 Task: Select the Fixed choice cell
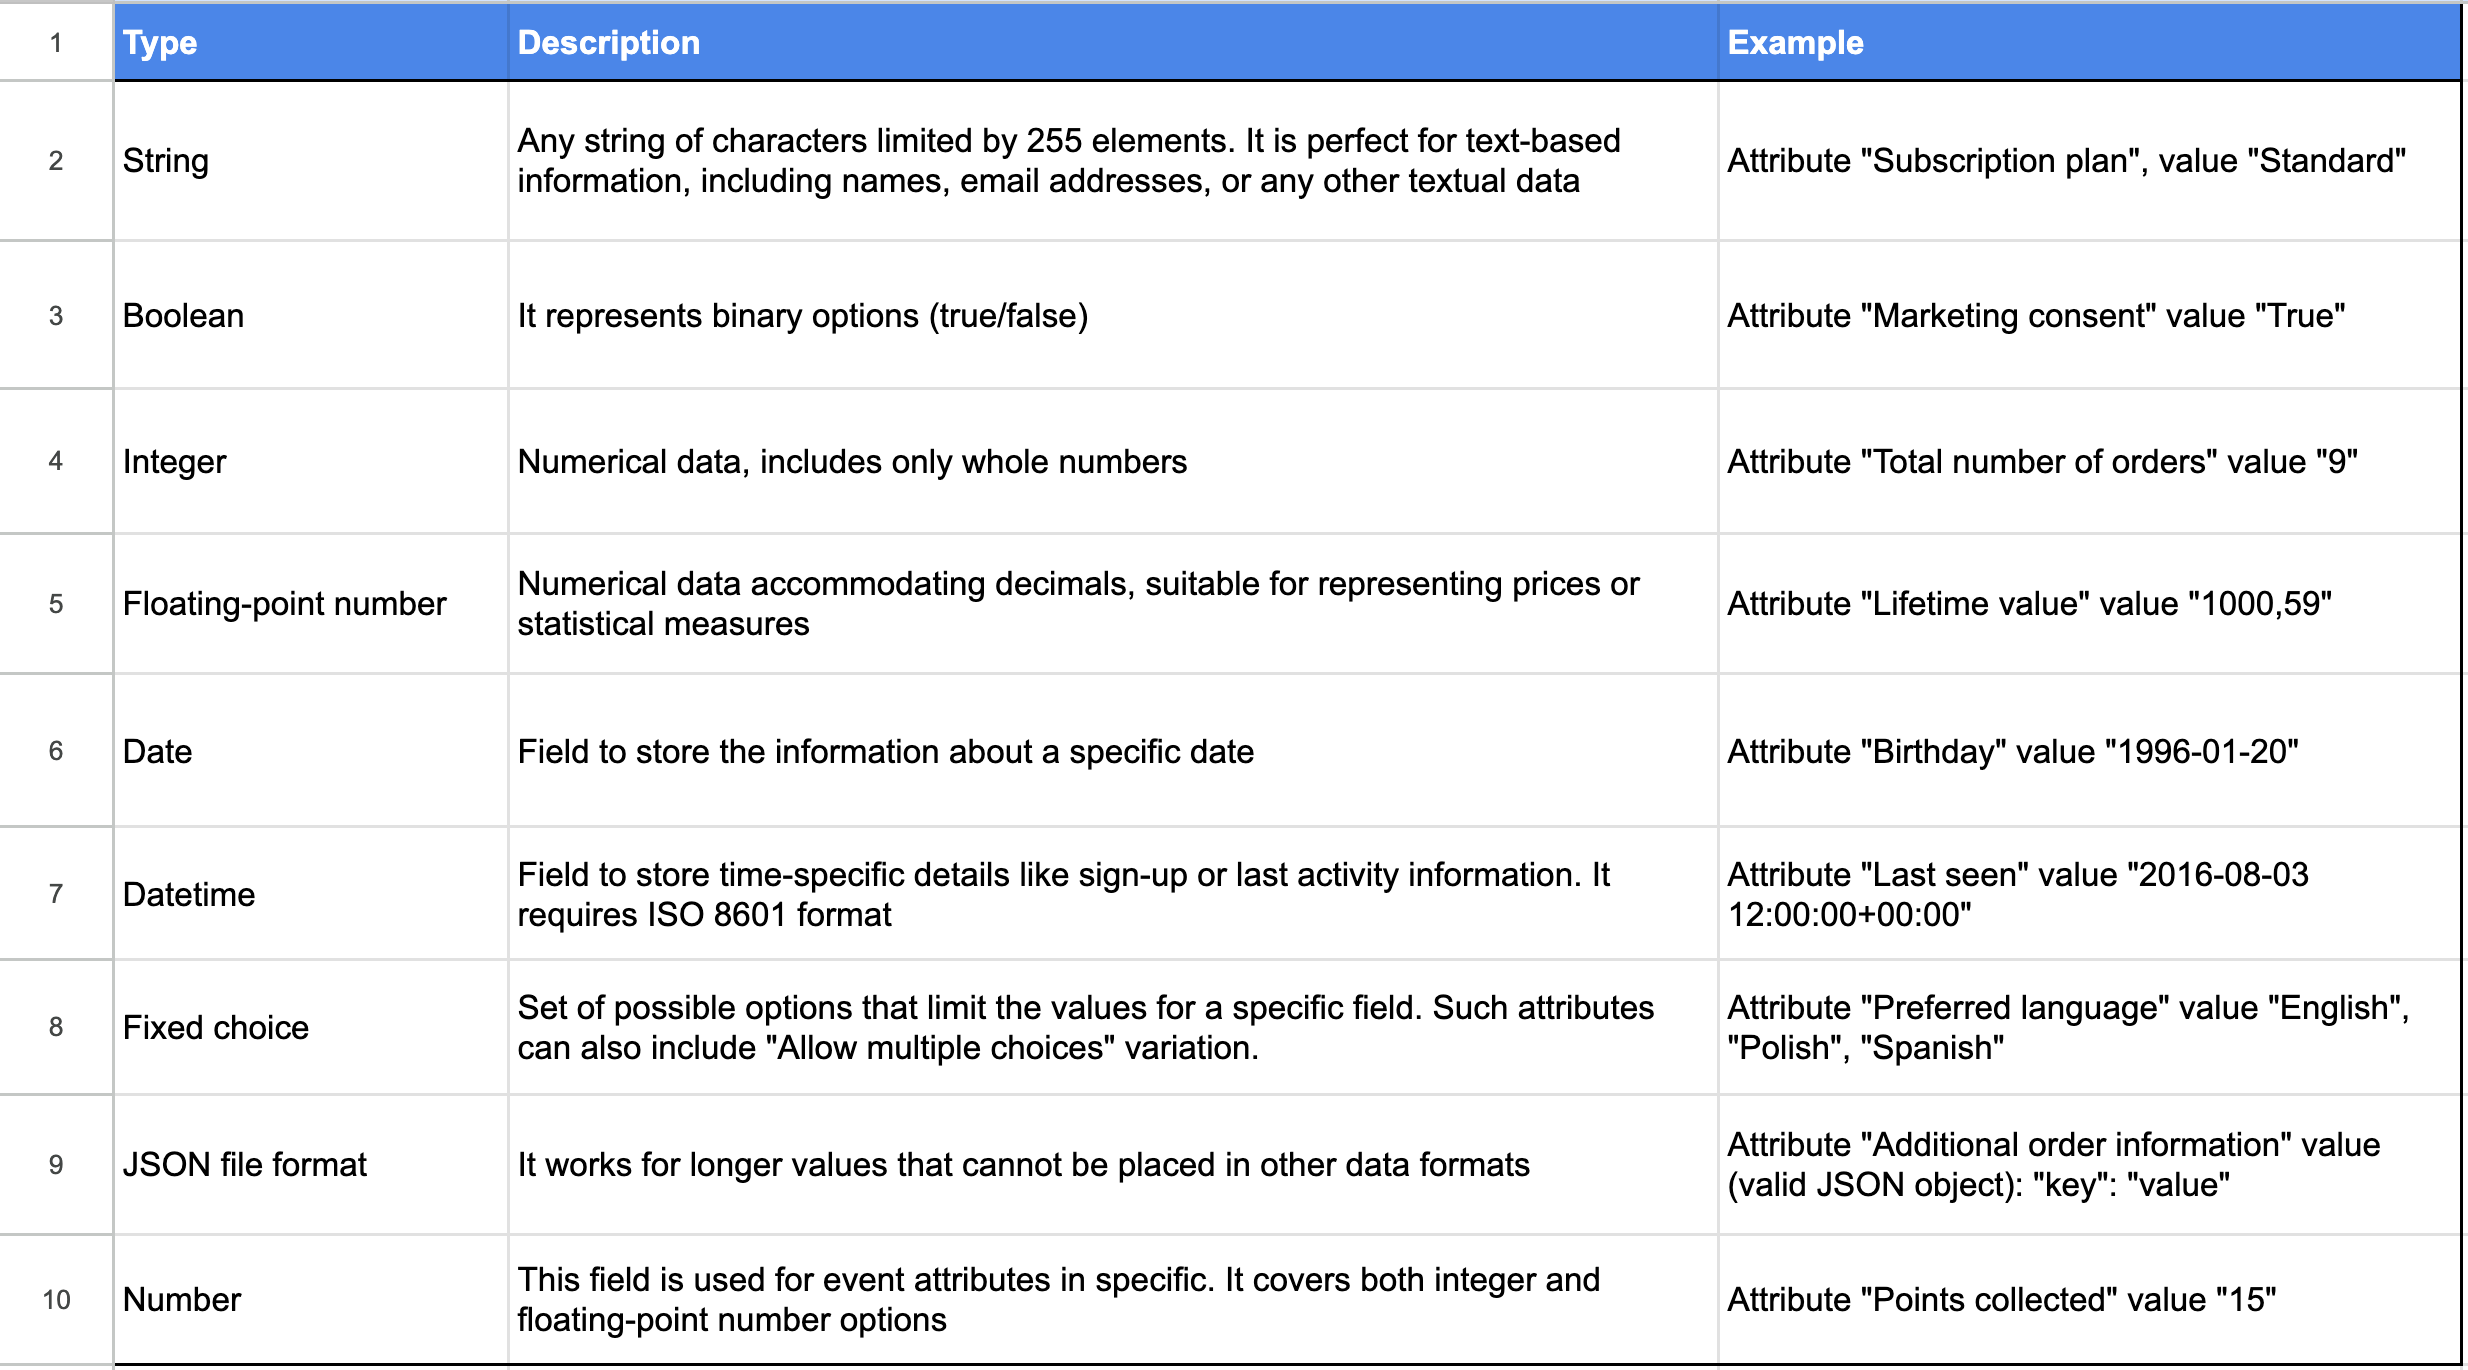click(310, 1027)
